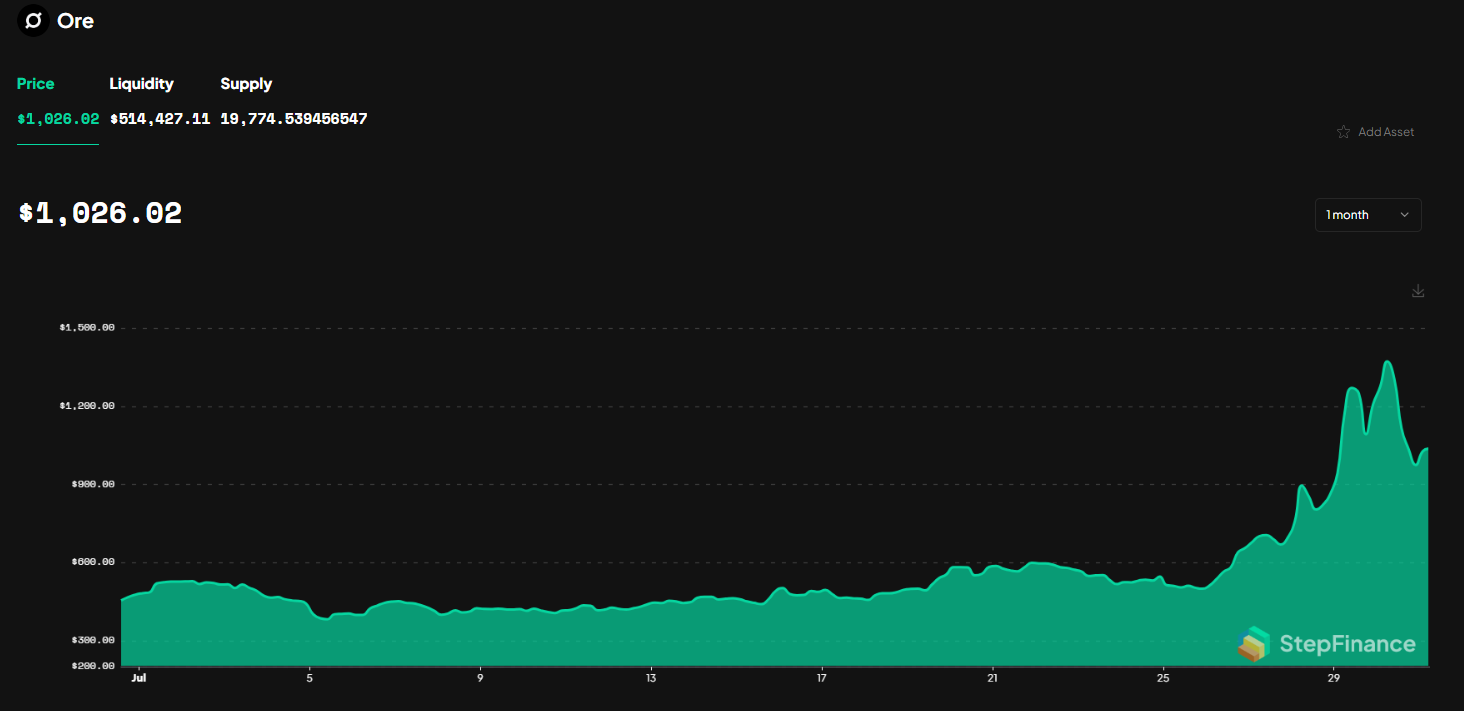Click the $1,500.00 axis label

pos(87,326)
